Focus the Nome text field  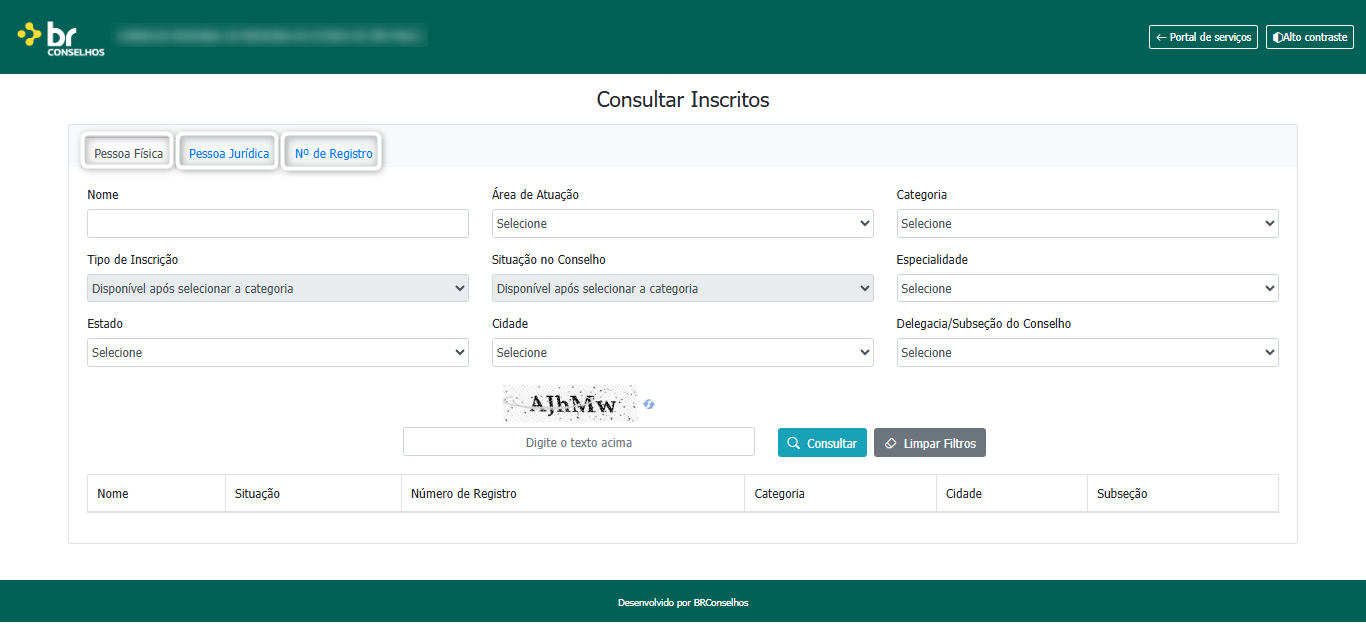278,224
